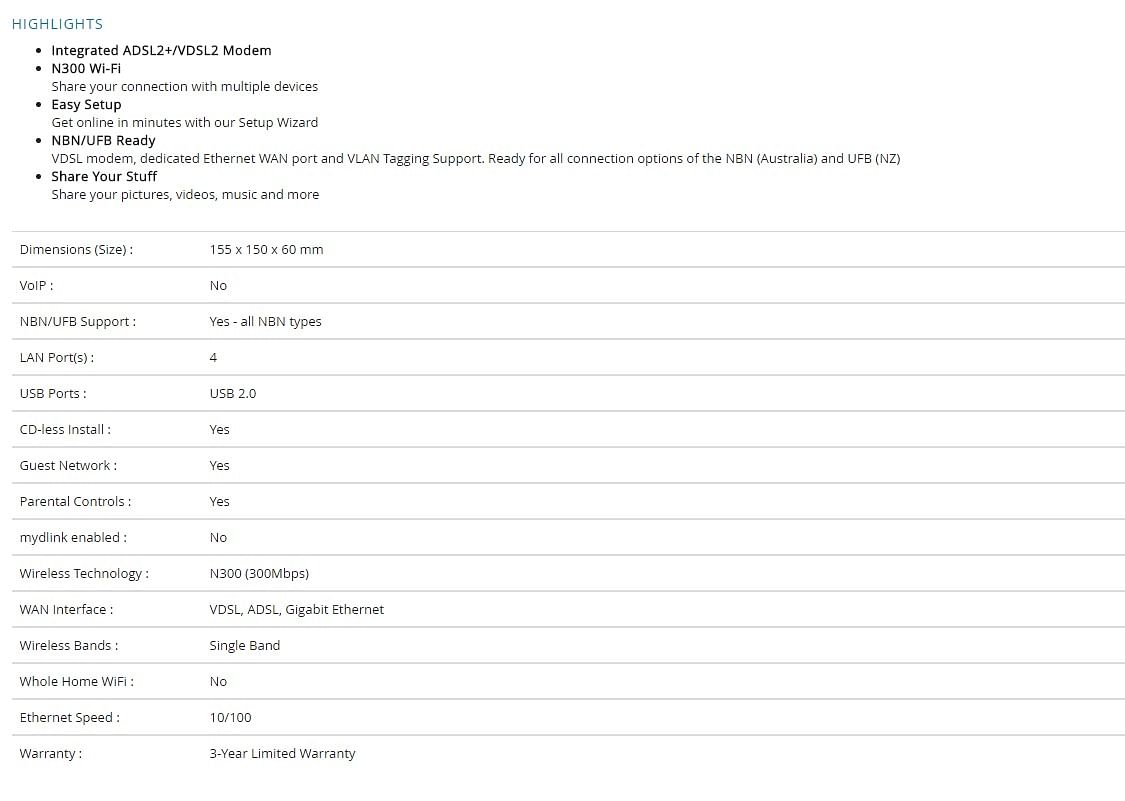The width and height of the screenshot is (1125, 801).
Task: Click the Parental Controls label
Action: [x=75, y=501]
